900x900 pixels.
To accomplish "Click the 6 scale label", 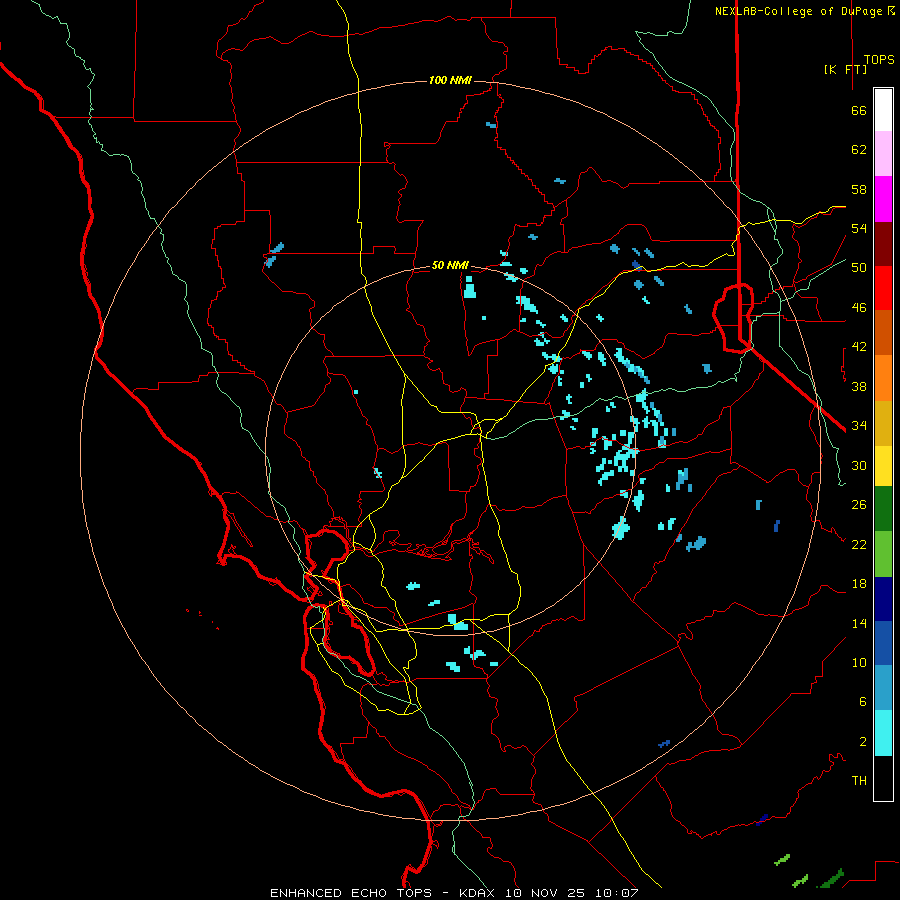I will tap(862, 702).
